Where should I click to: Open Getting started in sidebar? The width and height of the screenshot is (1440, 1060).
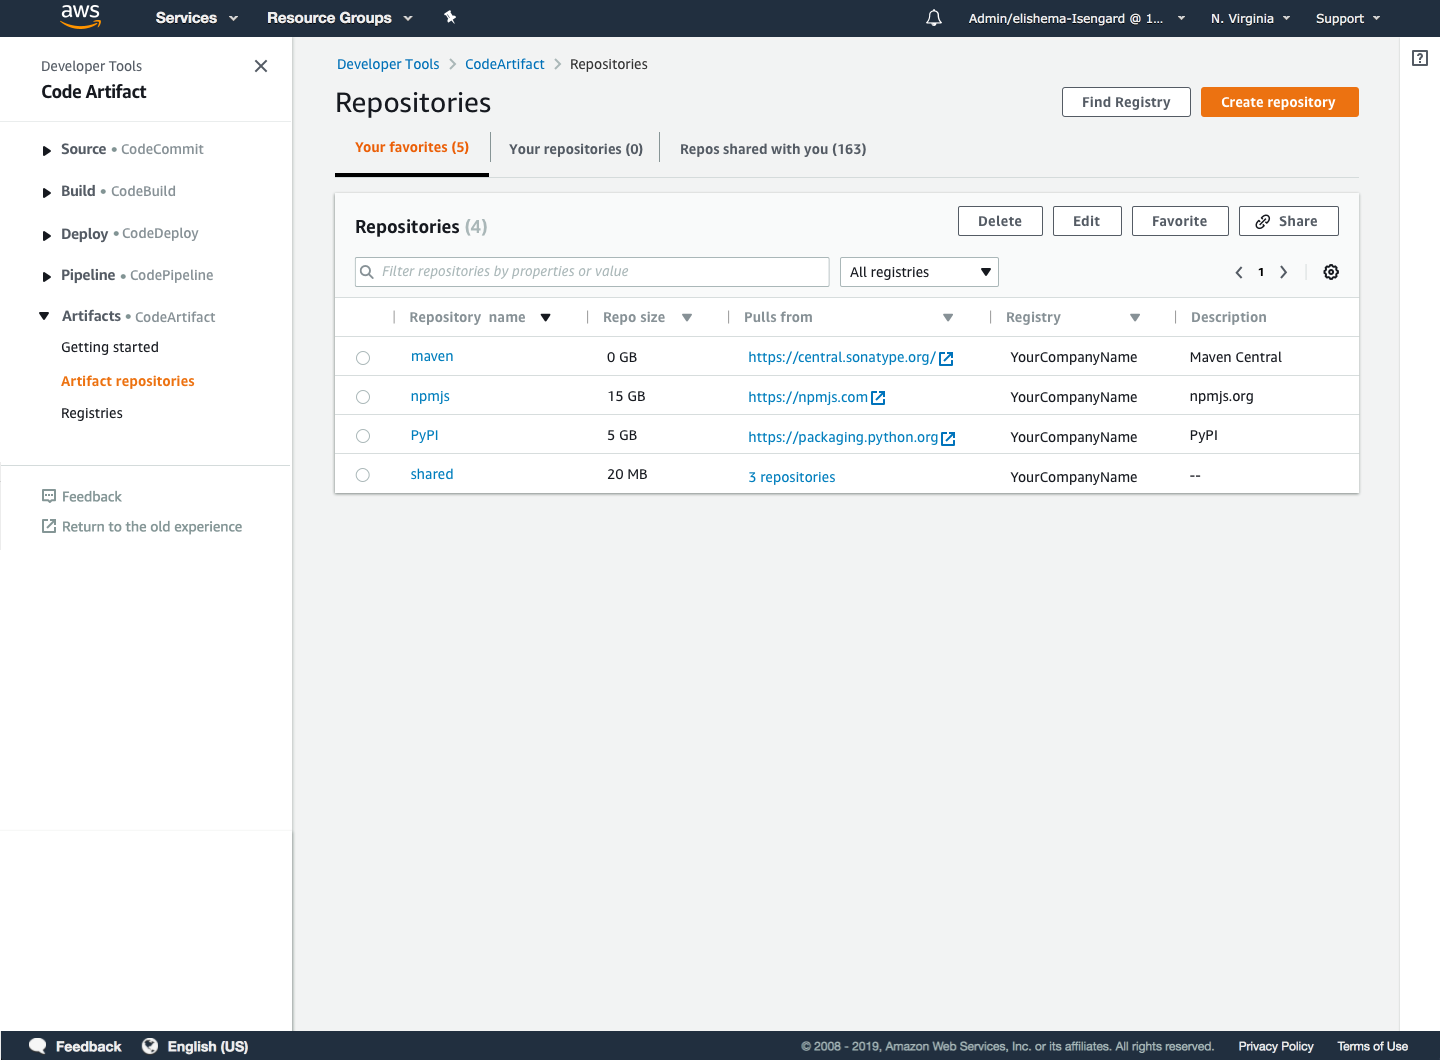coord(110,347)
